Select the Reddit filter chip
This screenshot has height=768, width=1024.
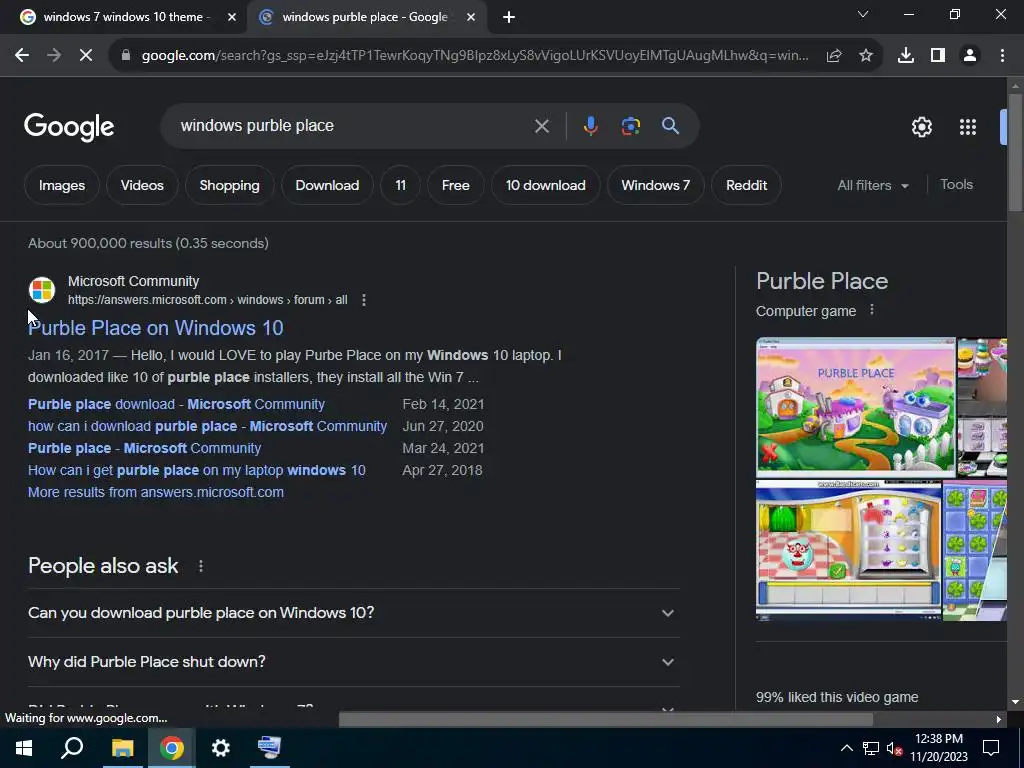(746, 185)
